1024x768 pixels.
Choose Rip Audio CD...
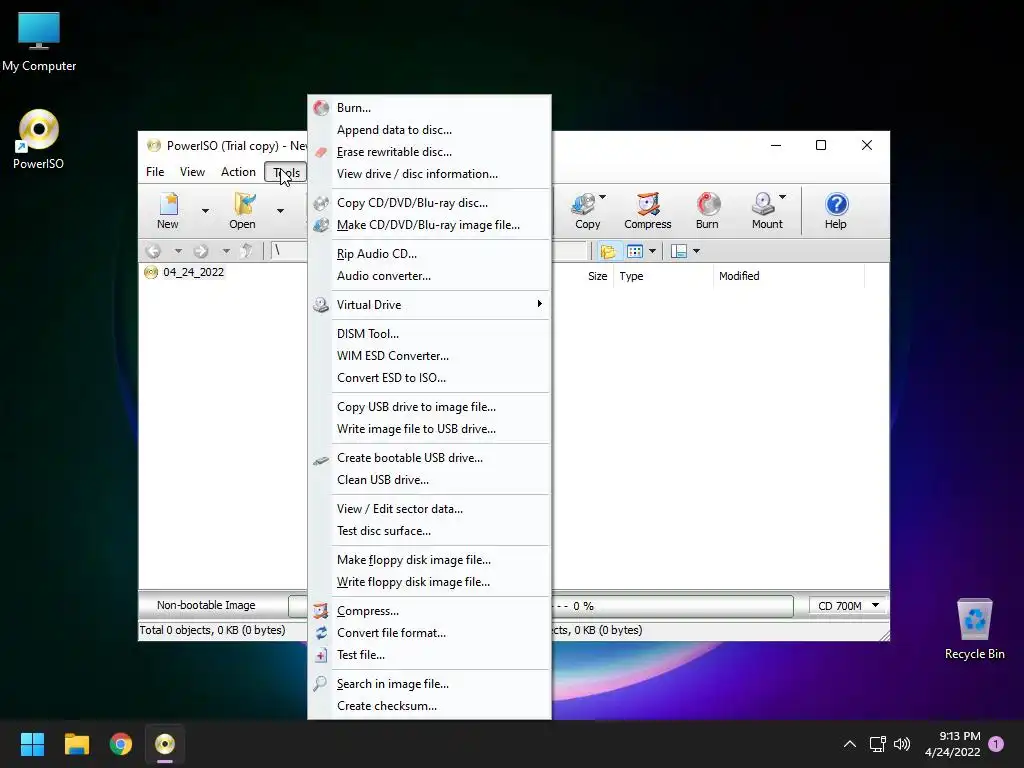[x=429, y=254]
